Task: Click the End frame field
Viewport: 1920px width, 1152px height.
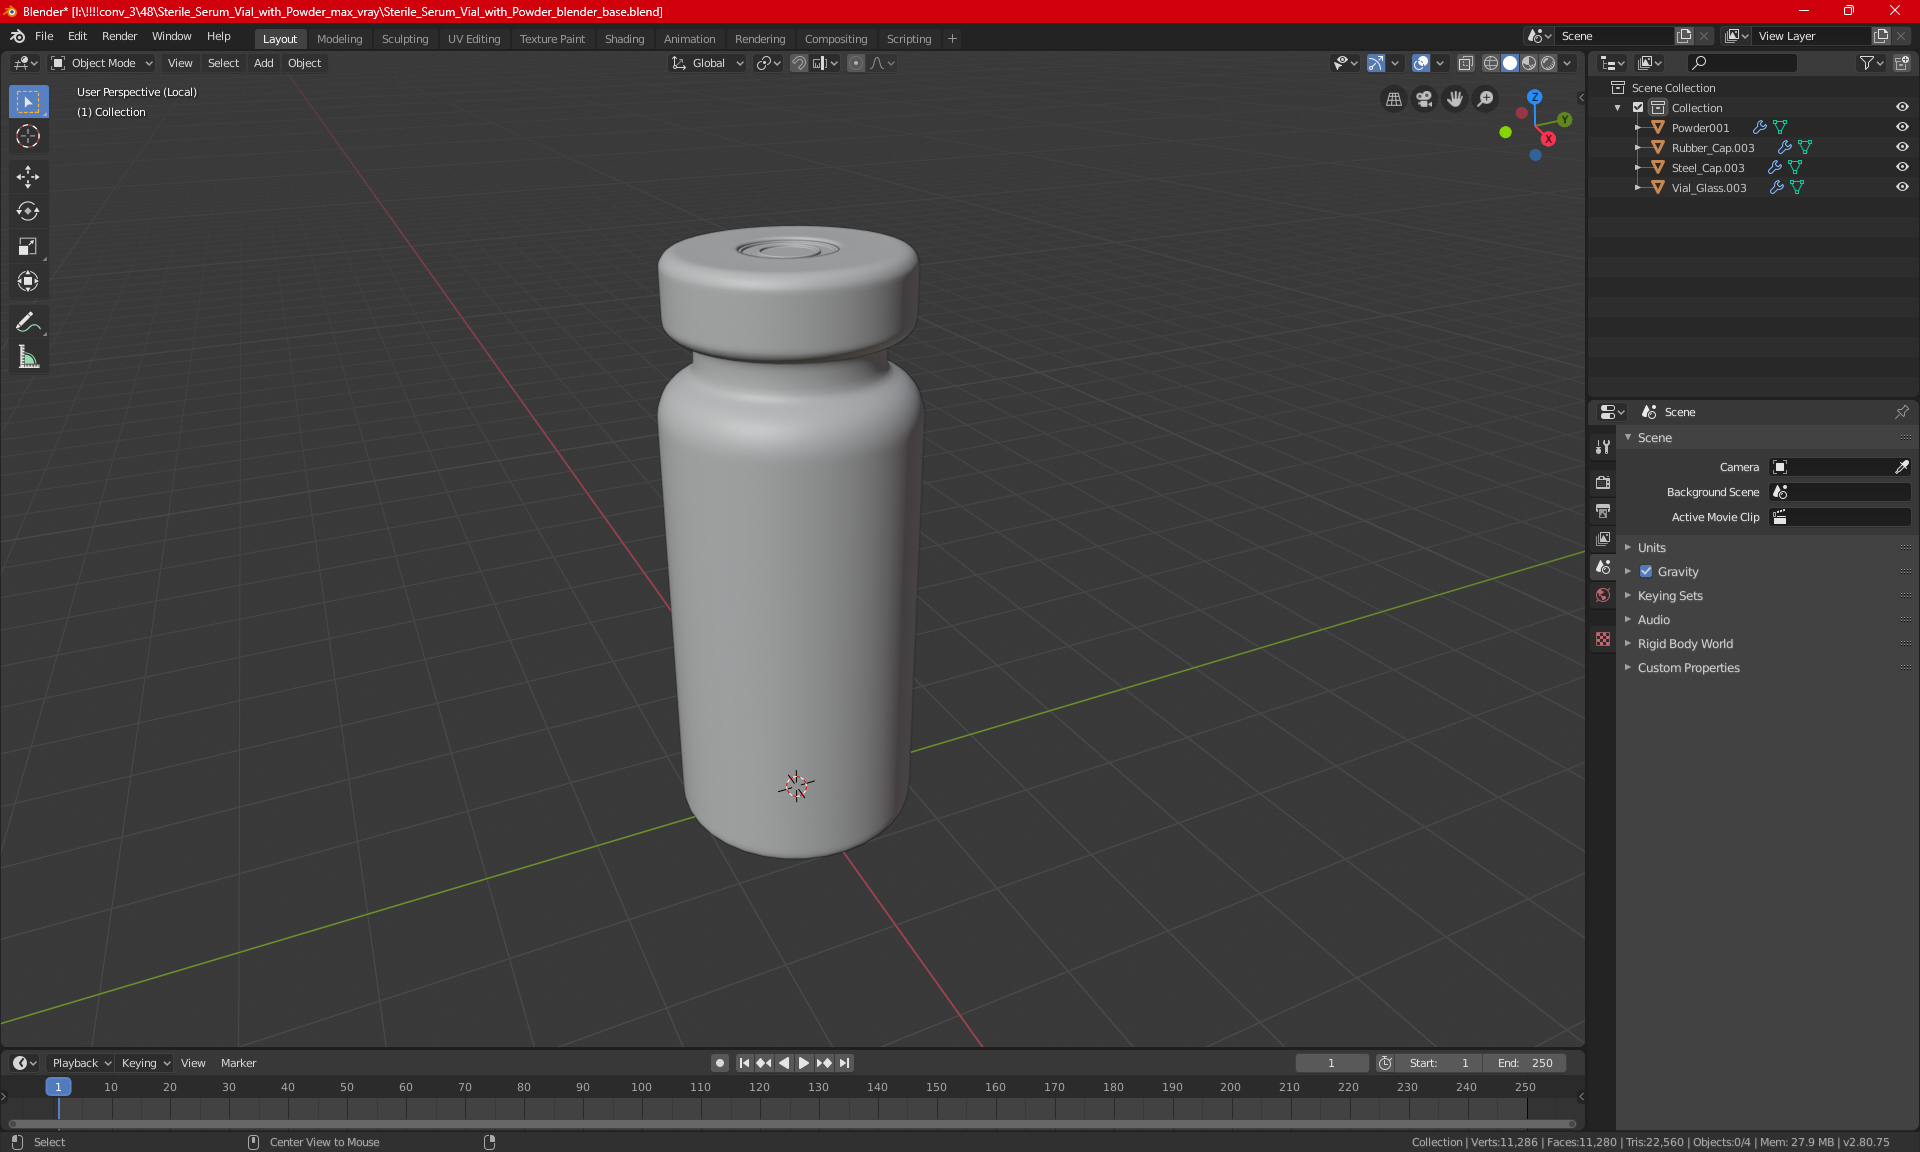Action: coord(1525,1063)
